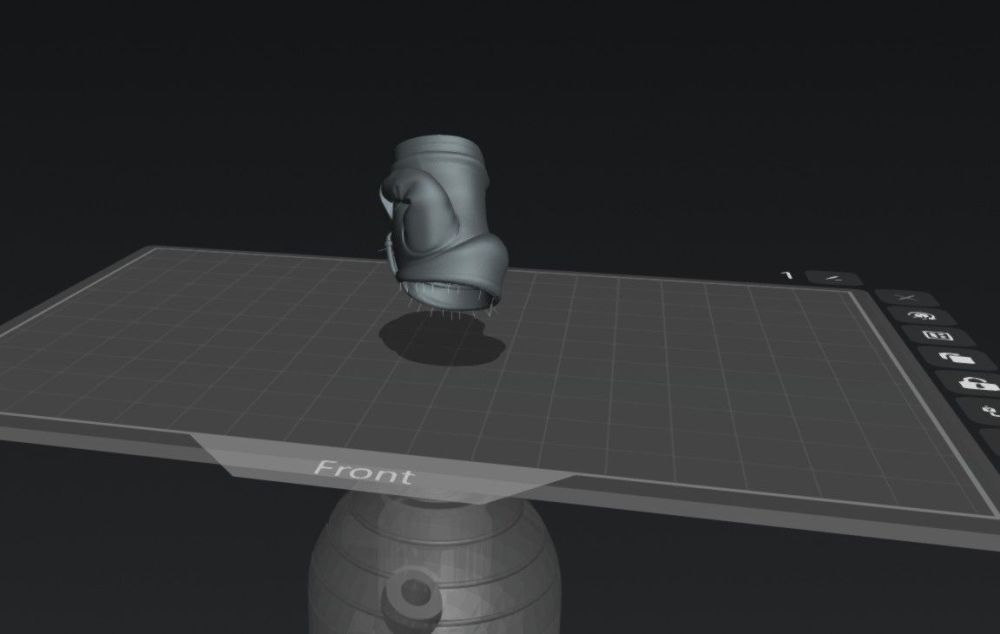Select the bottommost icon on the right panel
The height and width of the screenshot is (634, 1000).
[x=990, y=410]
